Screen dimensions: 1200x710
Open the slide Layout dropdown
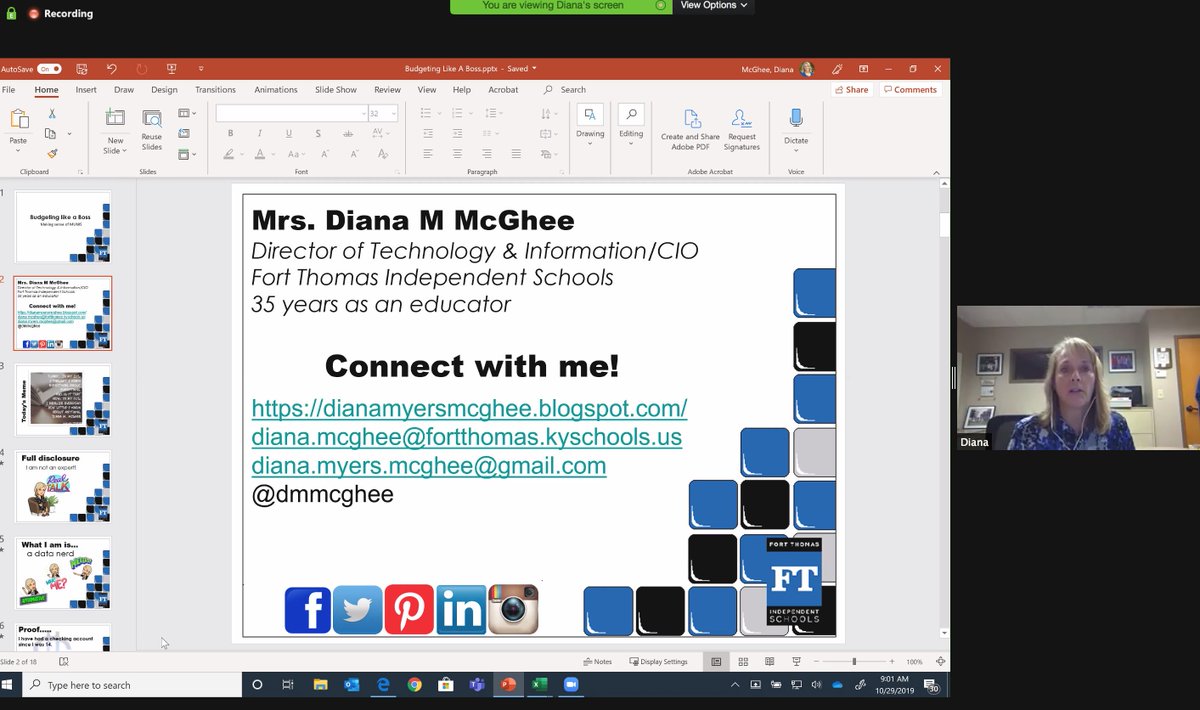[x=187, y=113]
